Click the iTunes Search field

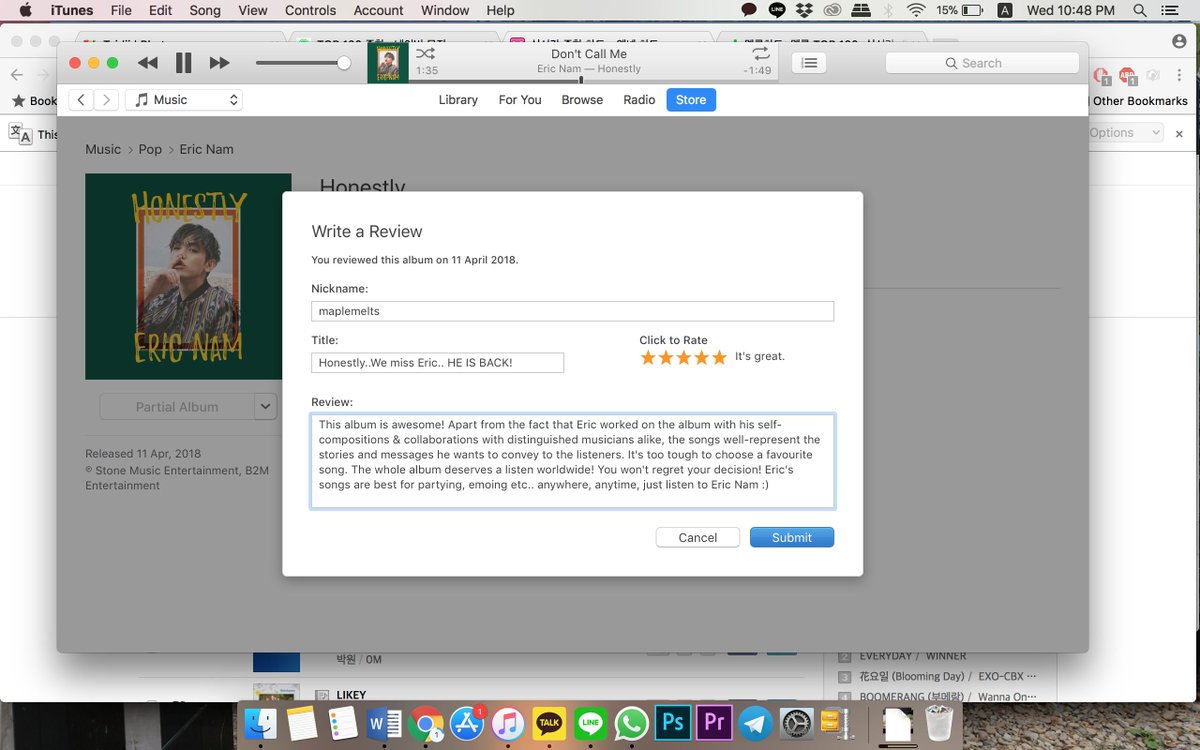pyautogui.click(x=982, y=63)
